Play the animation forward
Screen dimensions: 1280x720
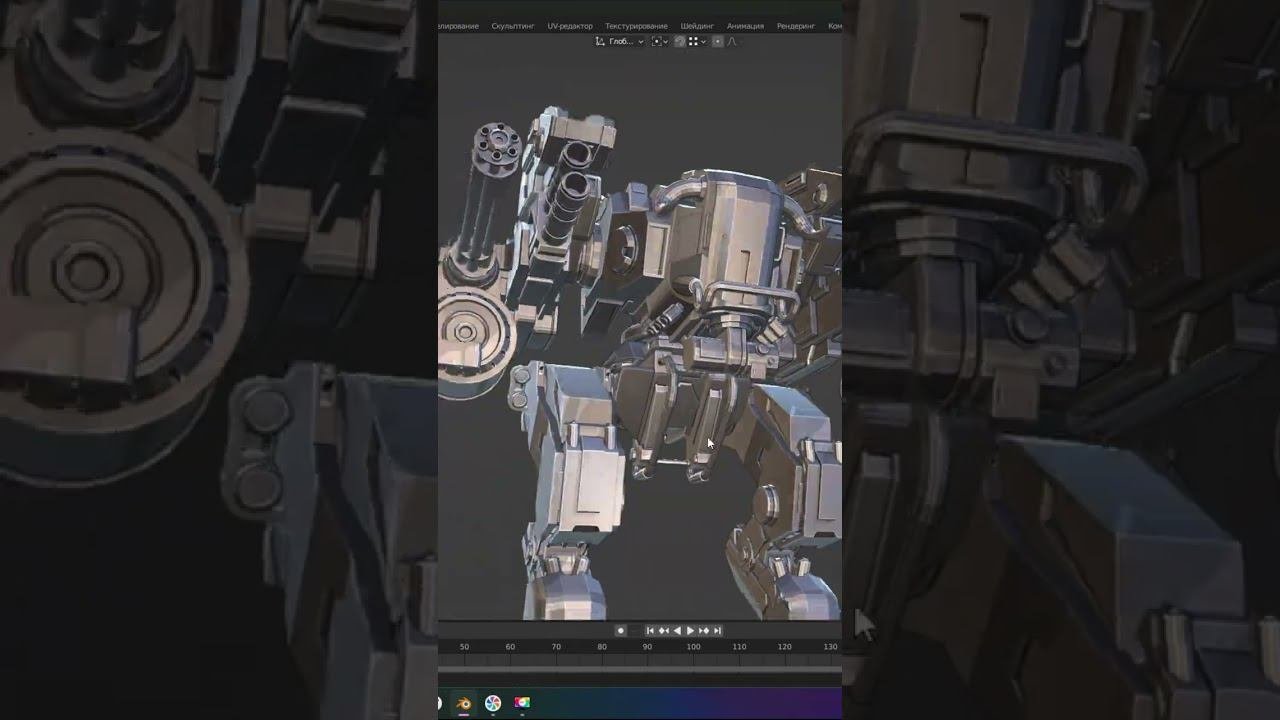coord(690,630)
